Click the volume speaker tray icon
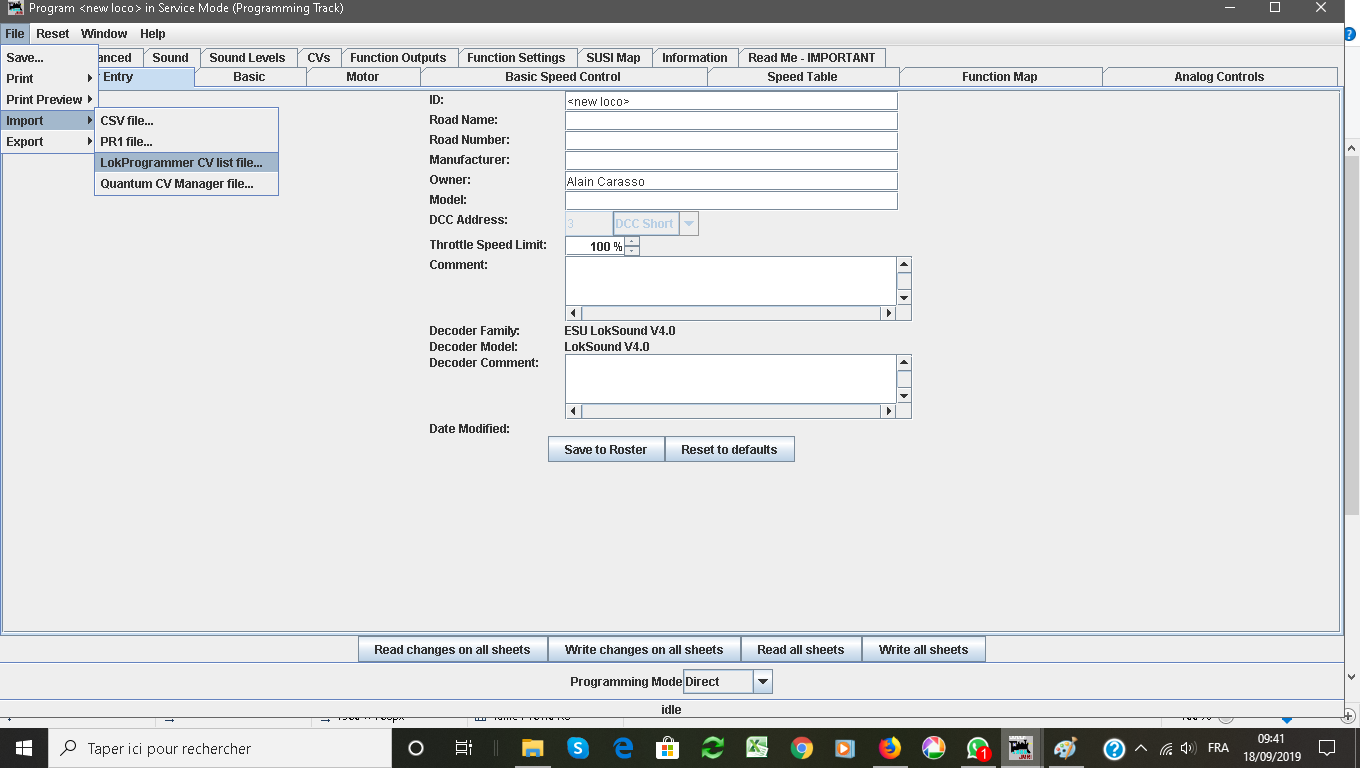The width and height of the screenshot is (1360, 768). coord(1188,748)
